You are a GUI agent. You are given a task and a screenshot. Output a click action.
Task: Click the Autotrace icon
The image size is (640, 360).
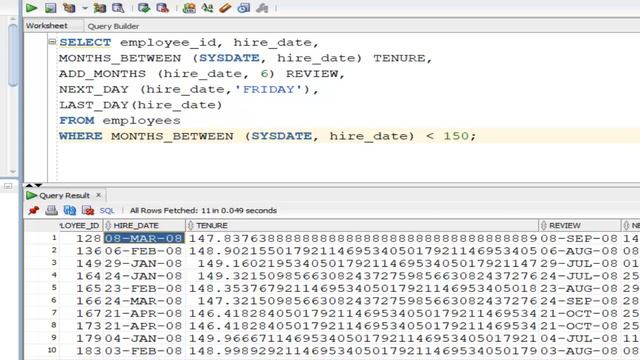pyautogui.click(x=100, y=8)
